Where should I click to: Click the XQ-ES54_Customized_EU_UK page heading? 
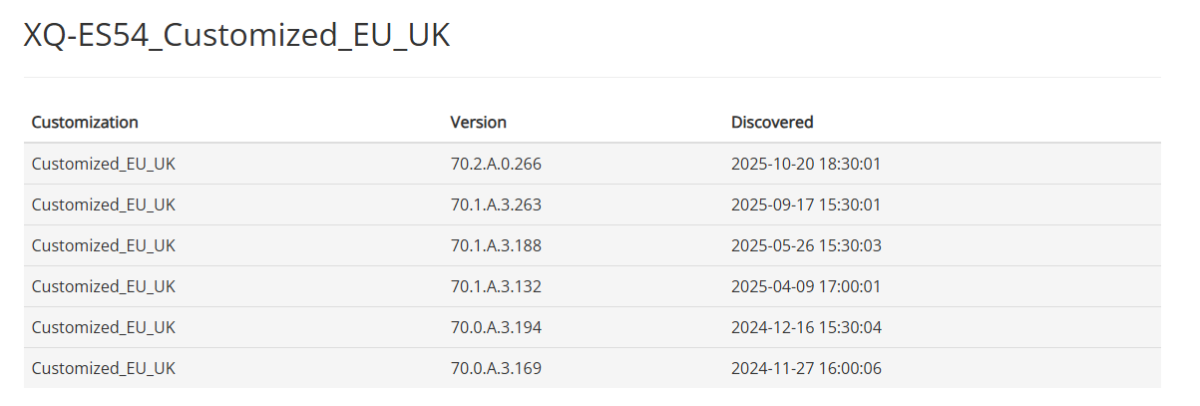236,36
